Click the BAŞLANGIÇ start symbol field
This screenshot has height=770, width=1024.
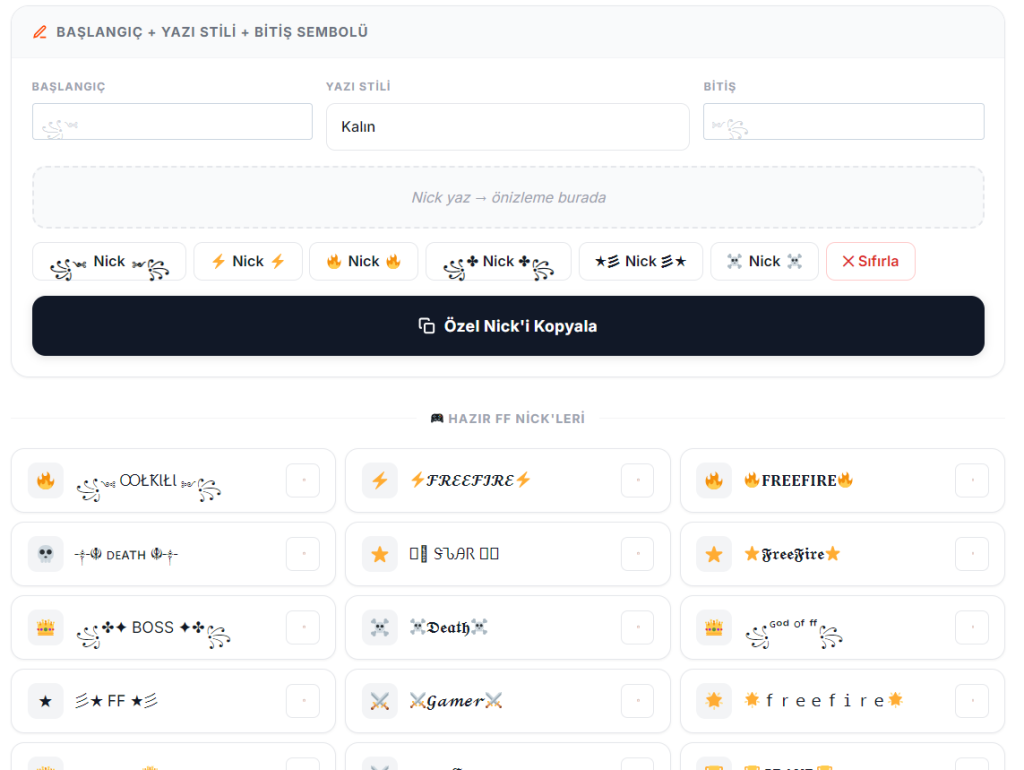pyautogui.click(x=172, y=121)
